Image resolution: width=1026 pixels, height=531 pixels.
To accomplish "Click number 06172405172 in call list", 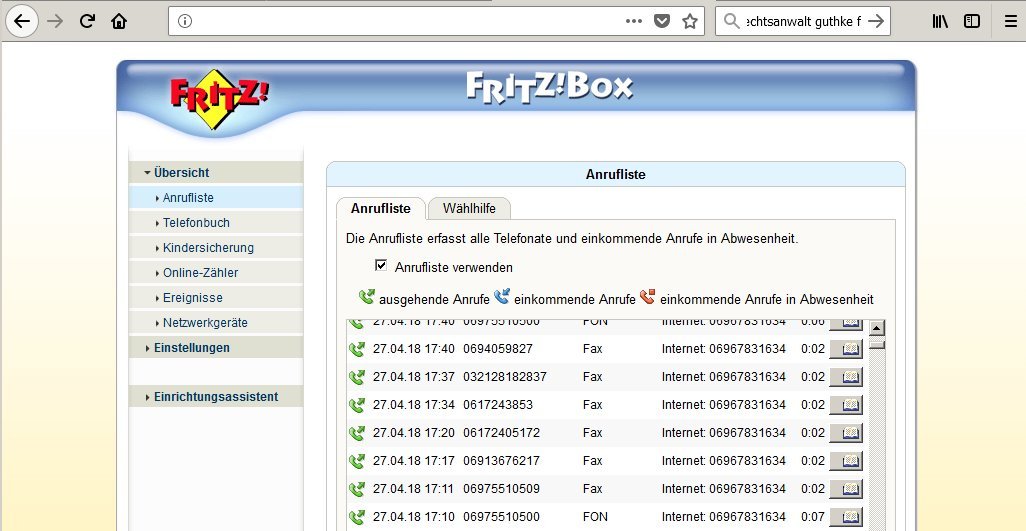I will [x=501, y=433].
